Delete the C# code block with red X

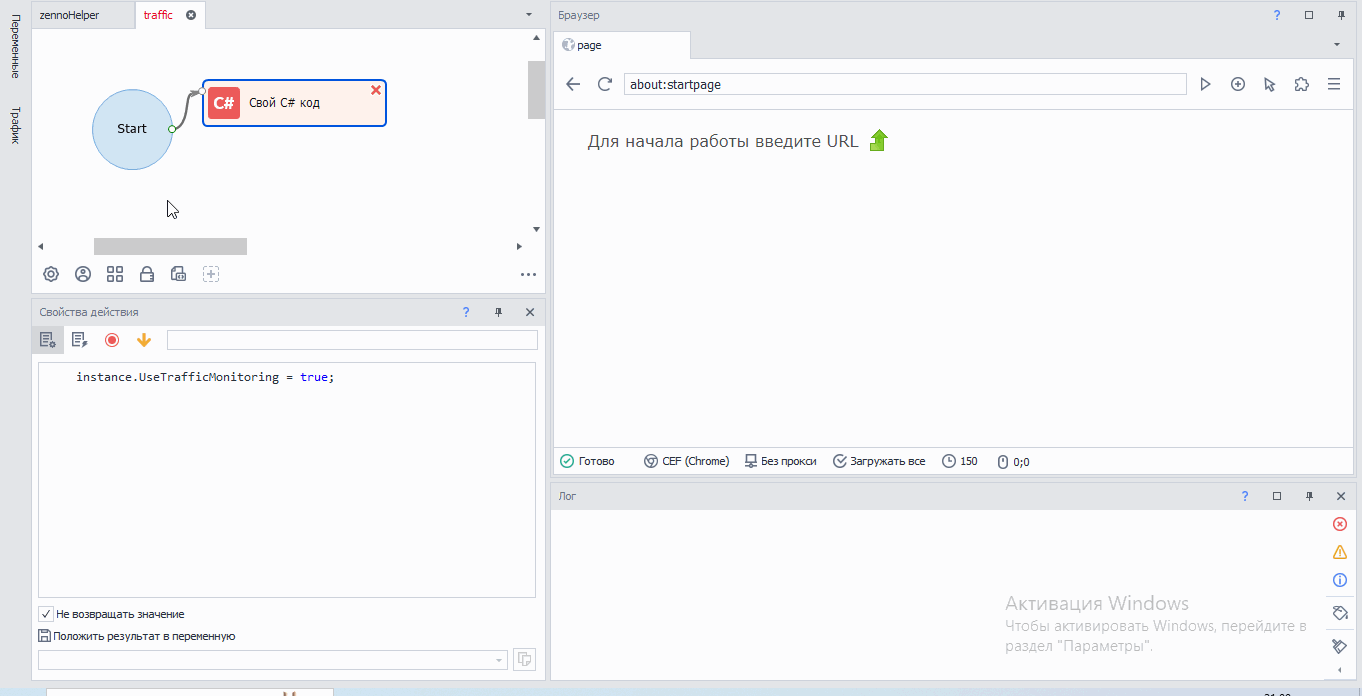[x=376, y=90]
